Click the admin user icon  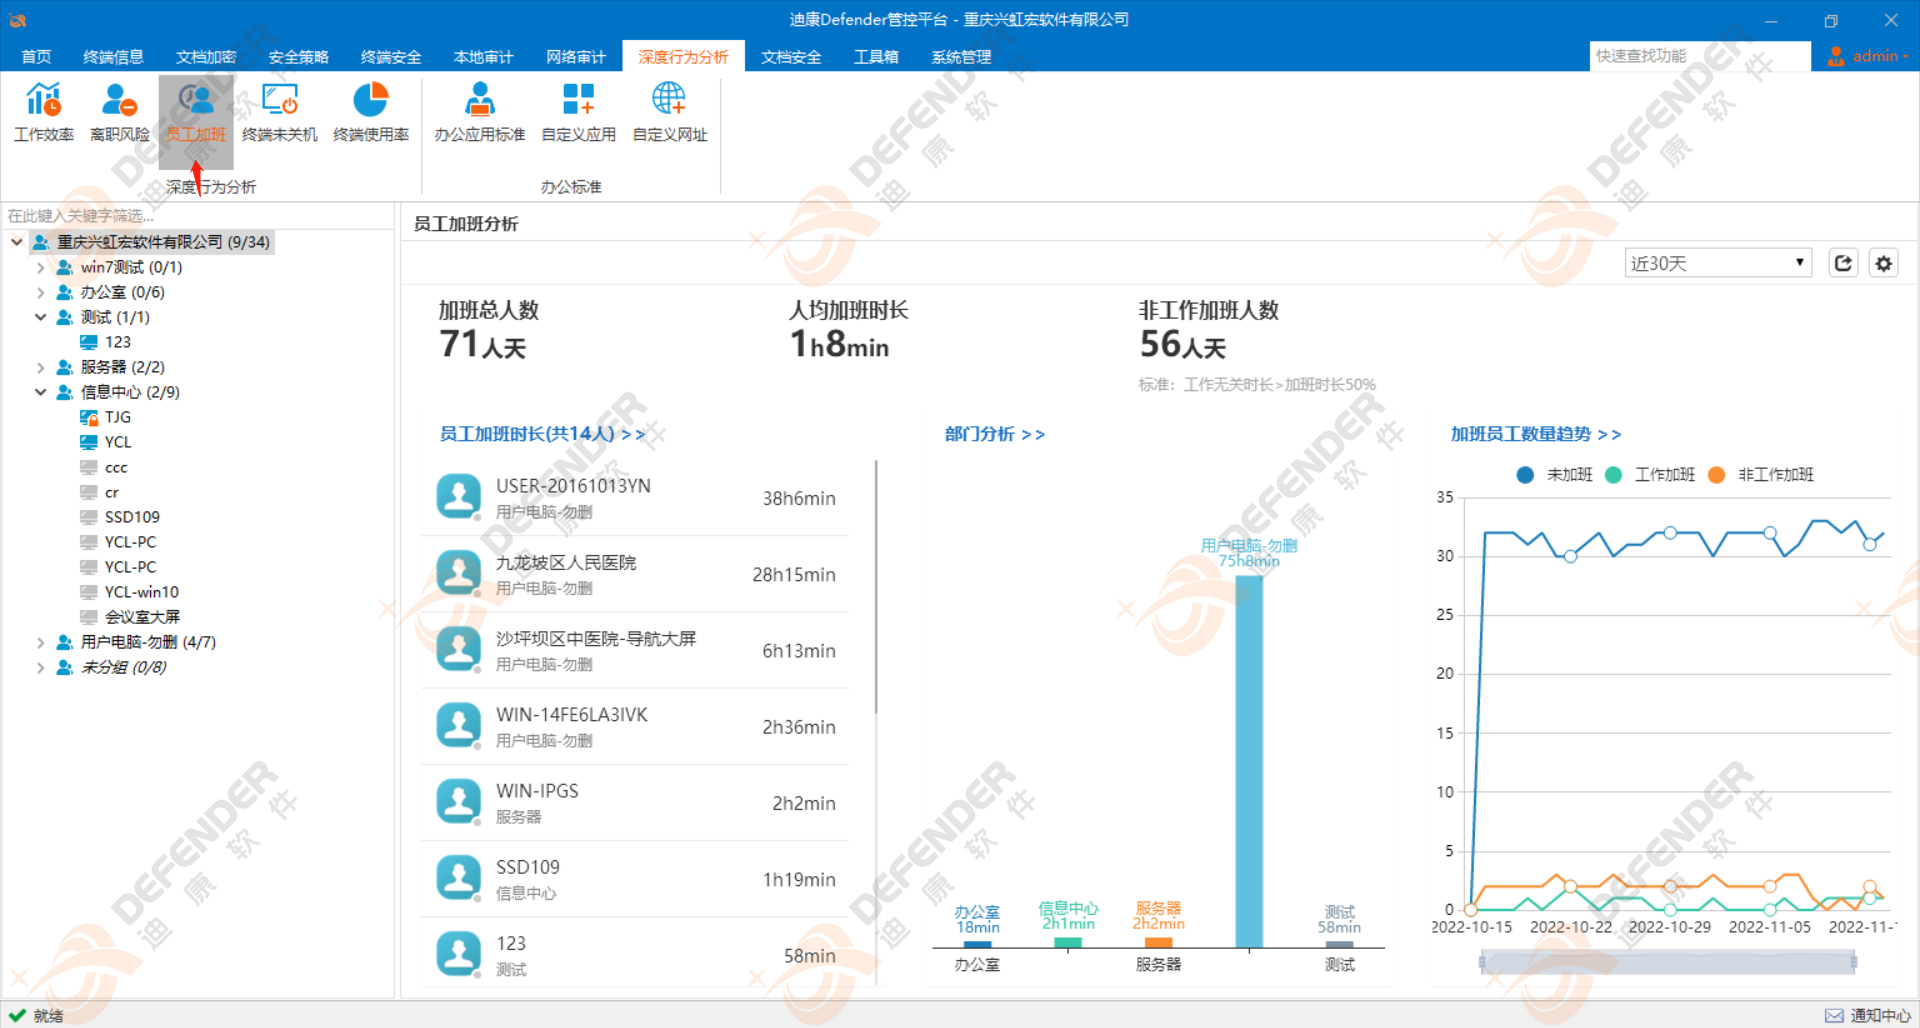click(1836, 56)
